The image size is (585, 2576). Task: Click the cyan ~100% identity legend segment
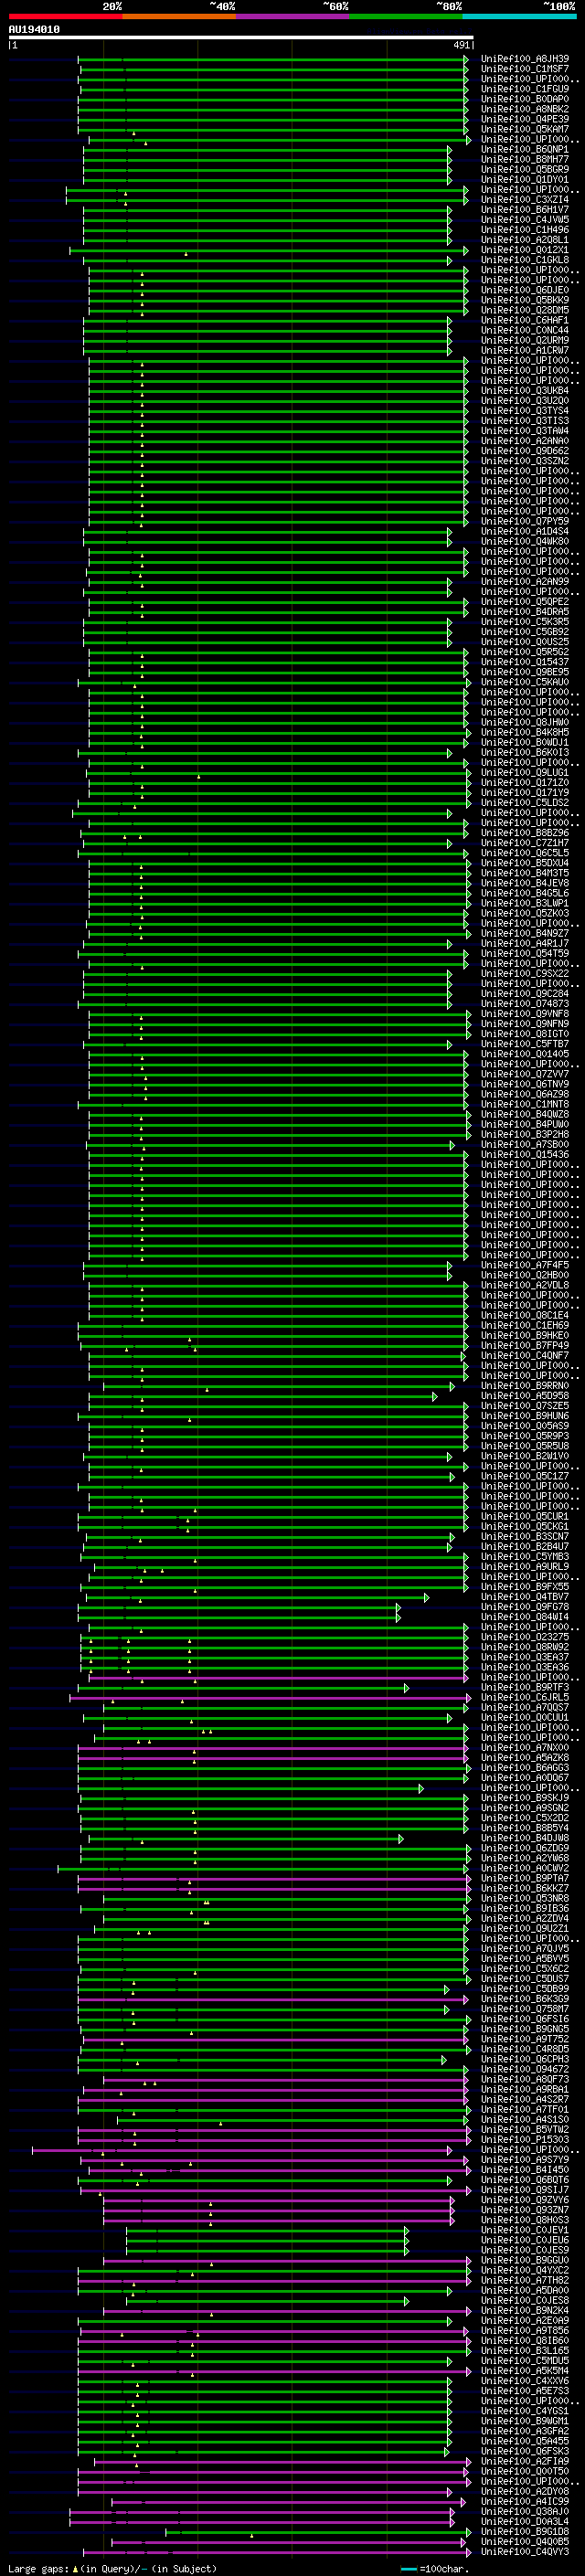point(519,16)
